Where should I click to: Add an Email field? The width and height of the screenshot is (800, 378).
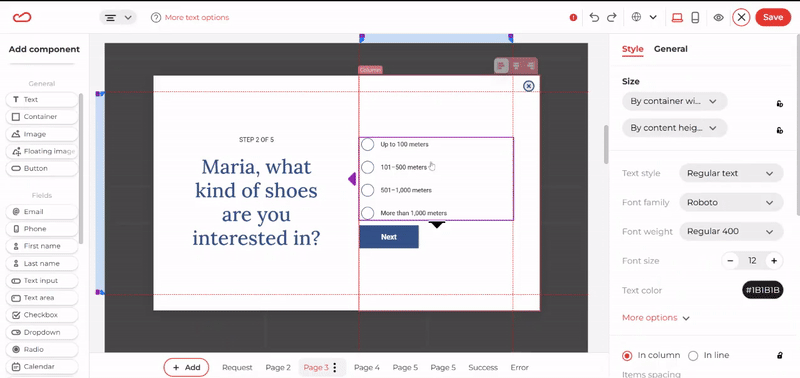click(42, 212)
